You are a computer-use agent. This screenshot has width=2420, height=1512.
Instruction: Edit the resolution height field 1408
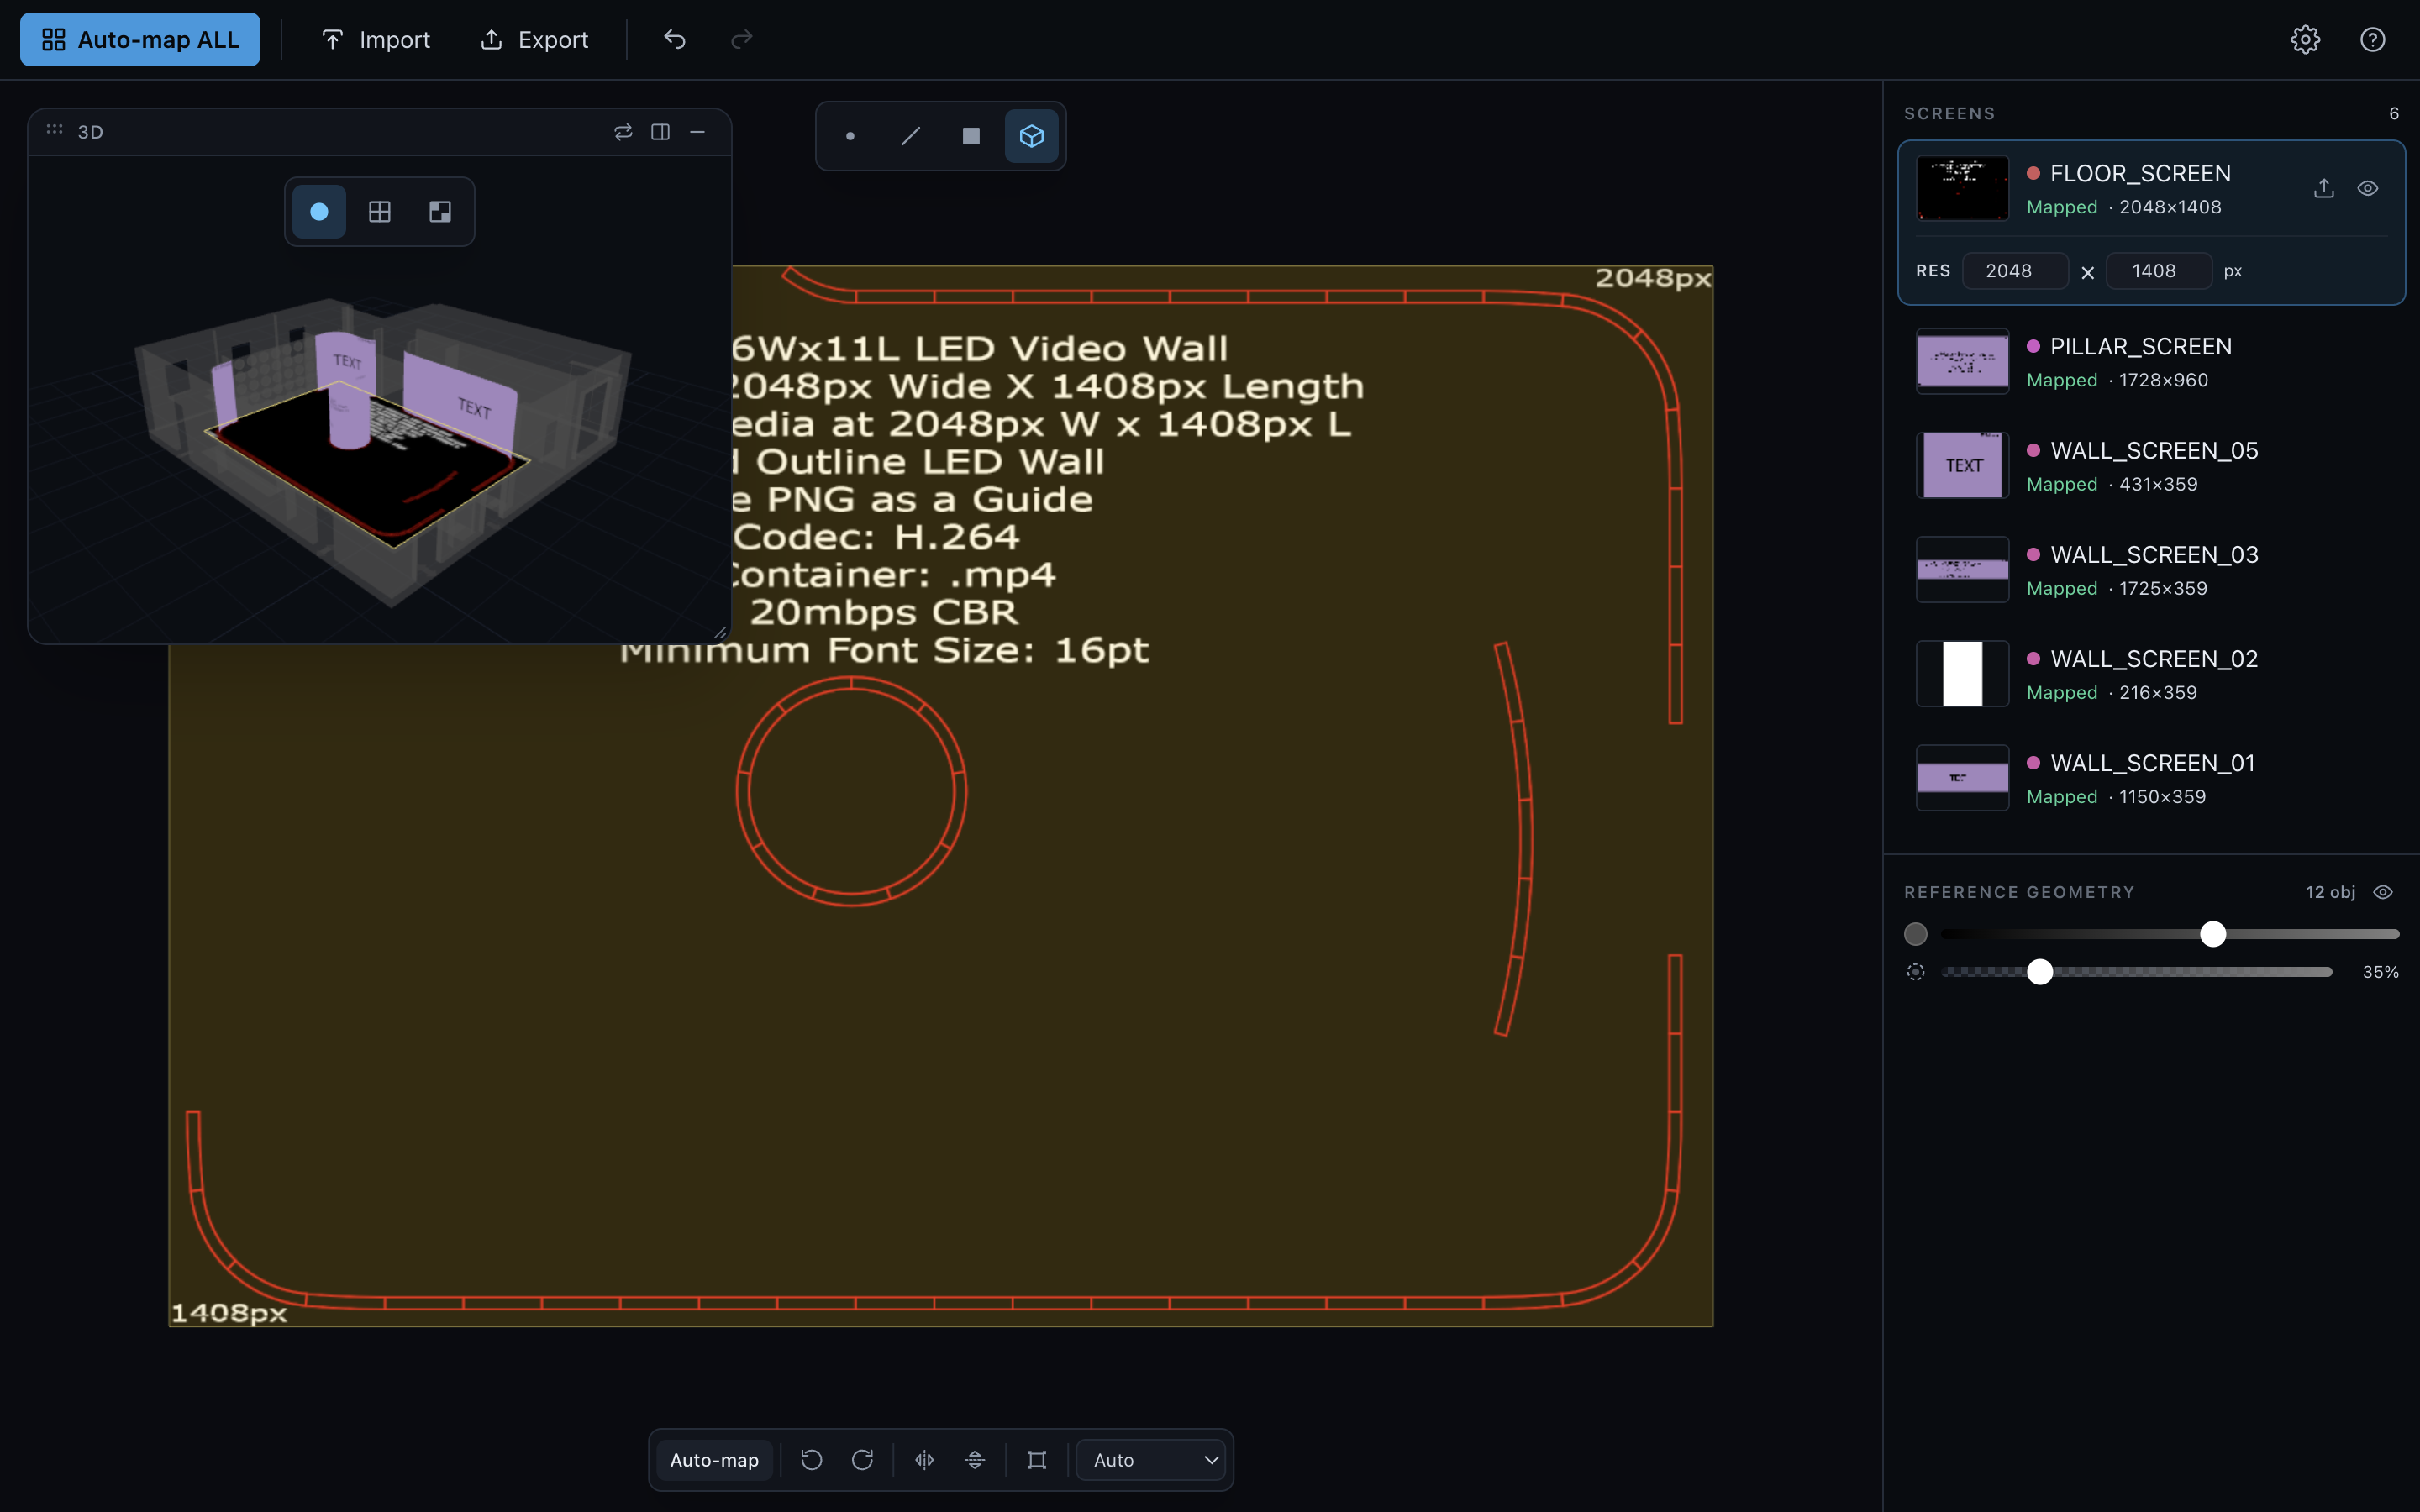pos(2158,271)
